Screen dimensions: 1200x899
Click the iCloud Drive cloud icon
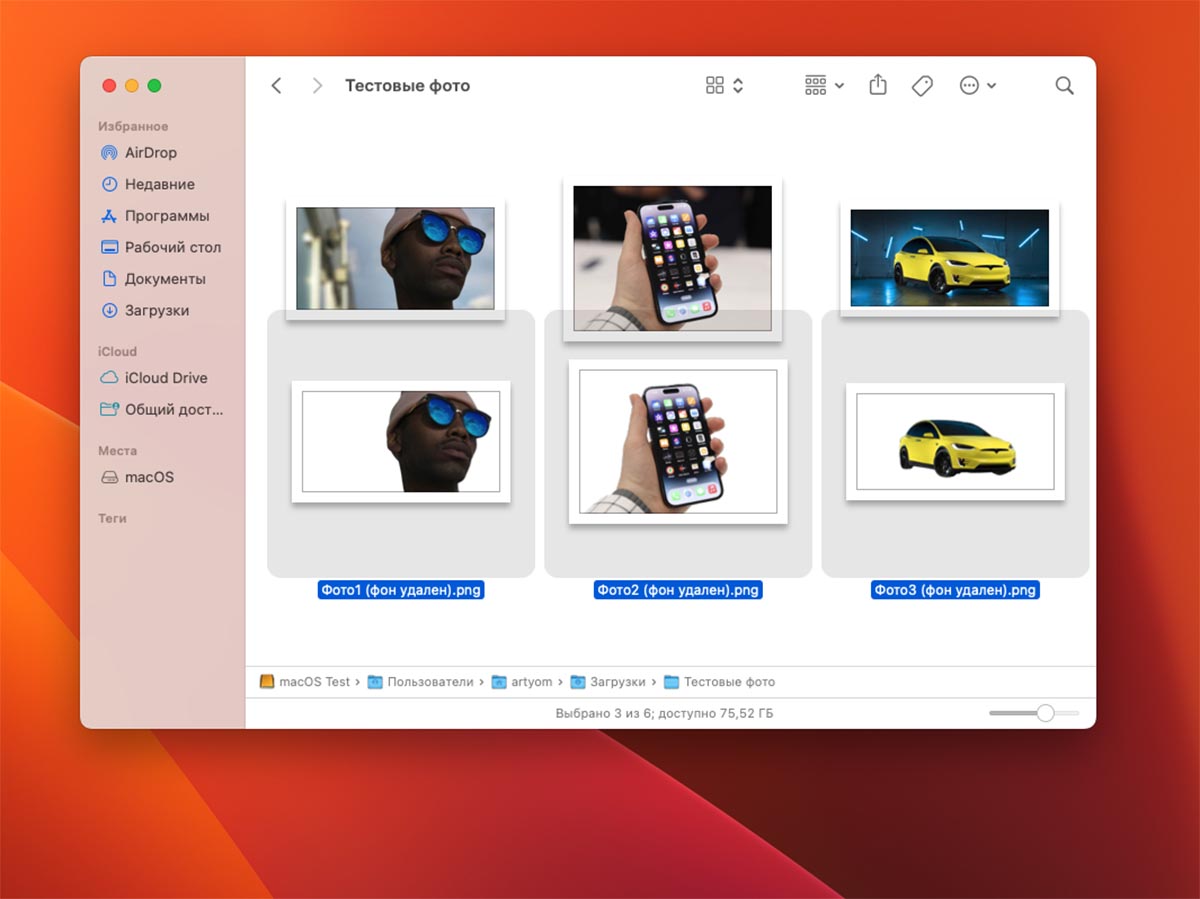tap(110, 378)
